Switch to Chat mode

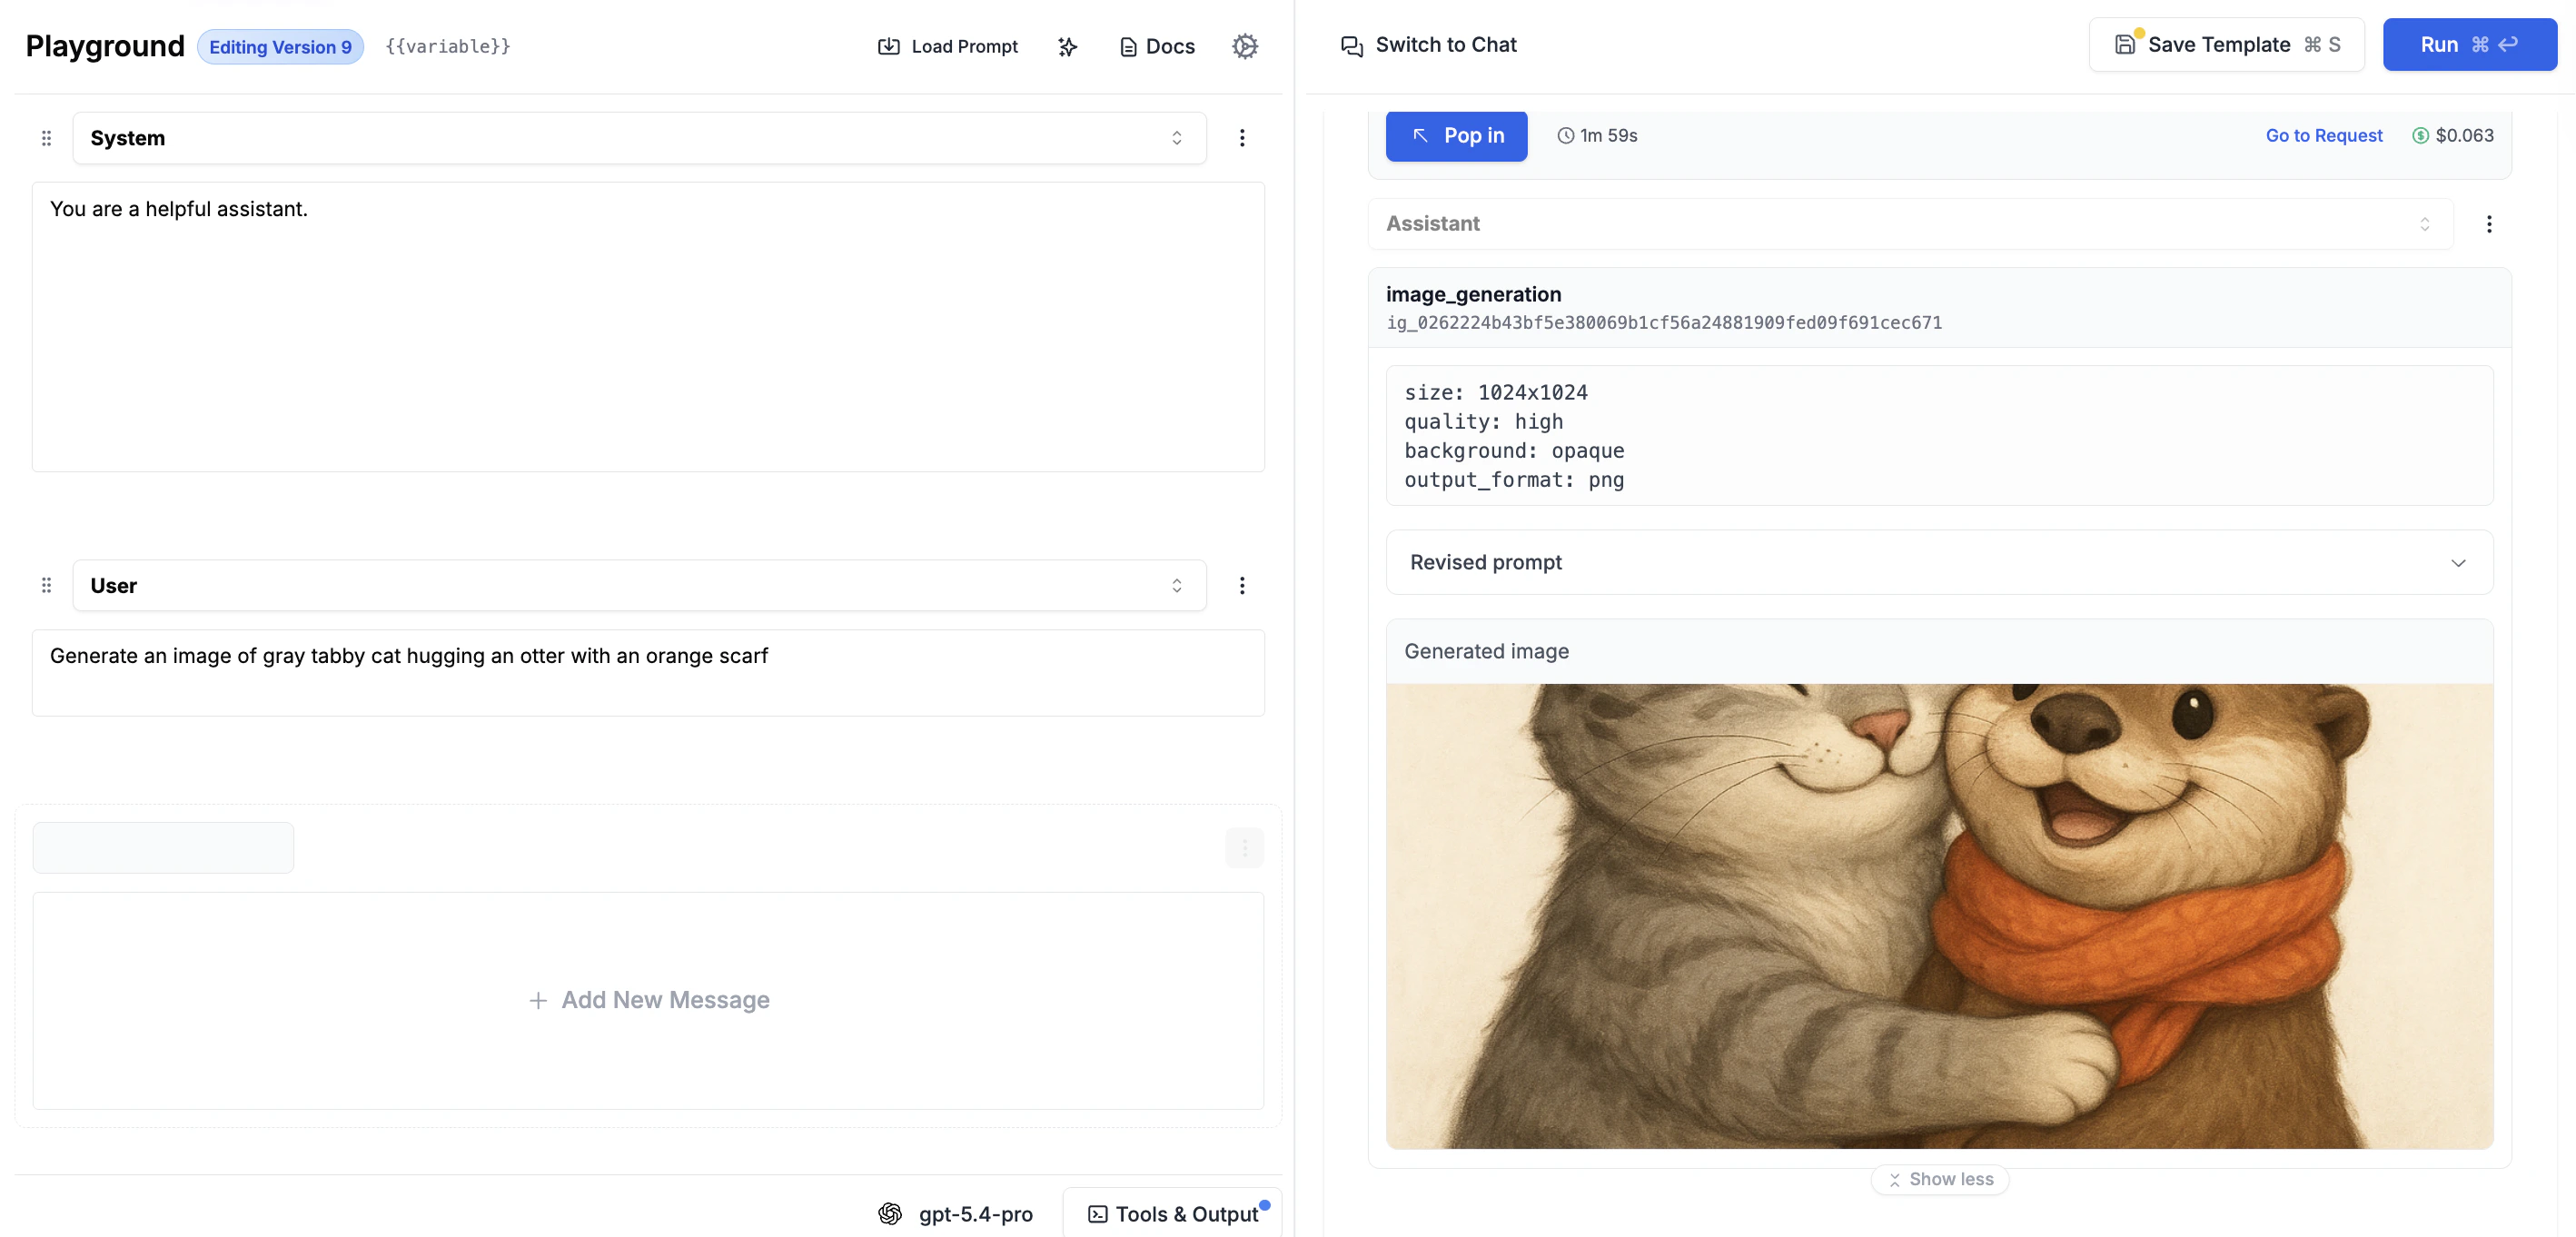point(1428,45)
